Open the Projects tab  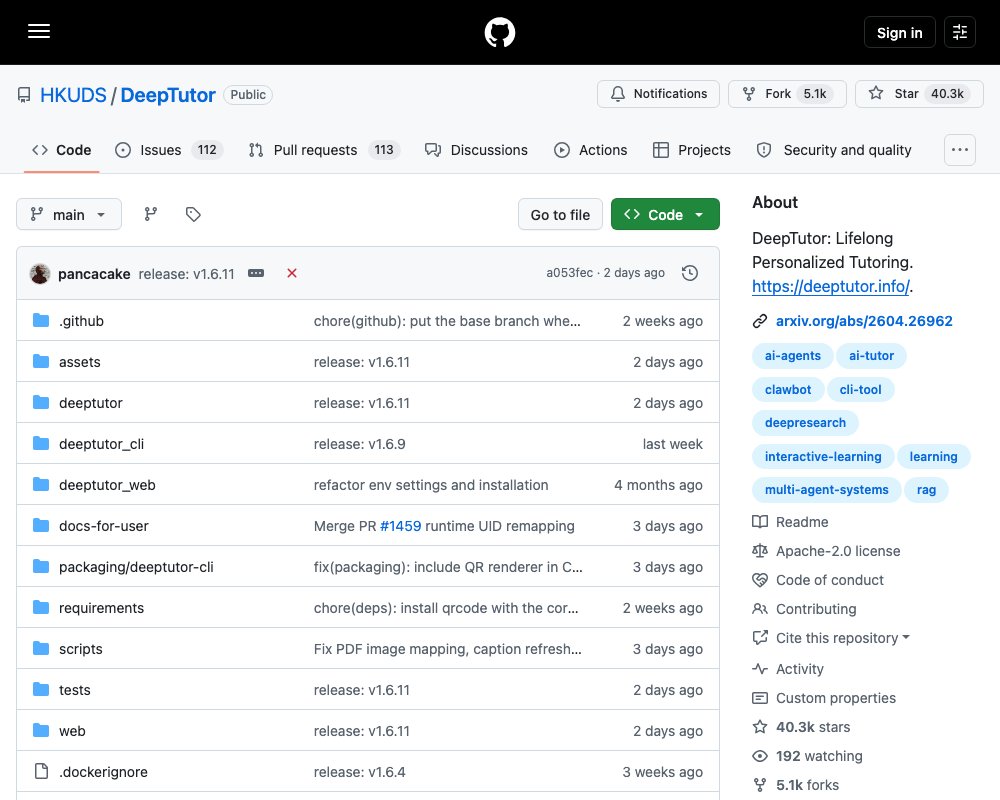[692, 150]
